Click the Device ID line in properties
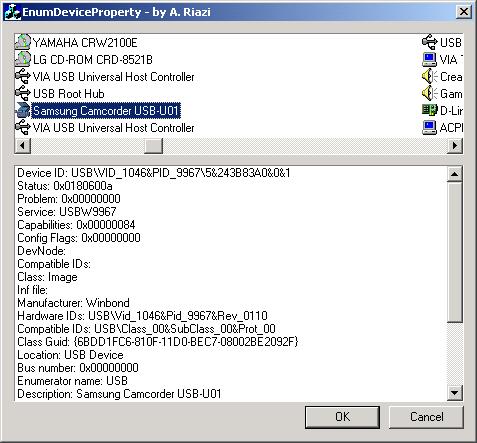This screenshot has width=477, height=443. click(154, 173)
